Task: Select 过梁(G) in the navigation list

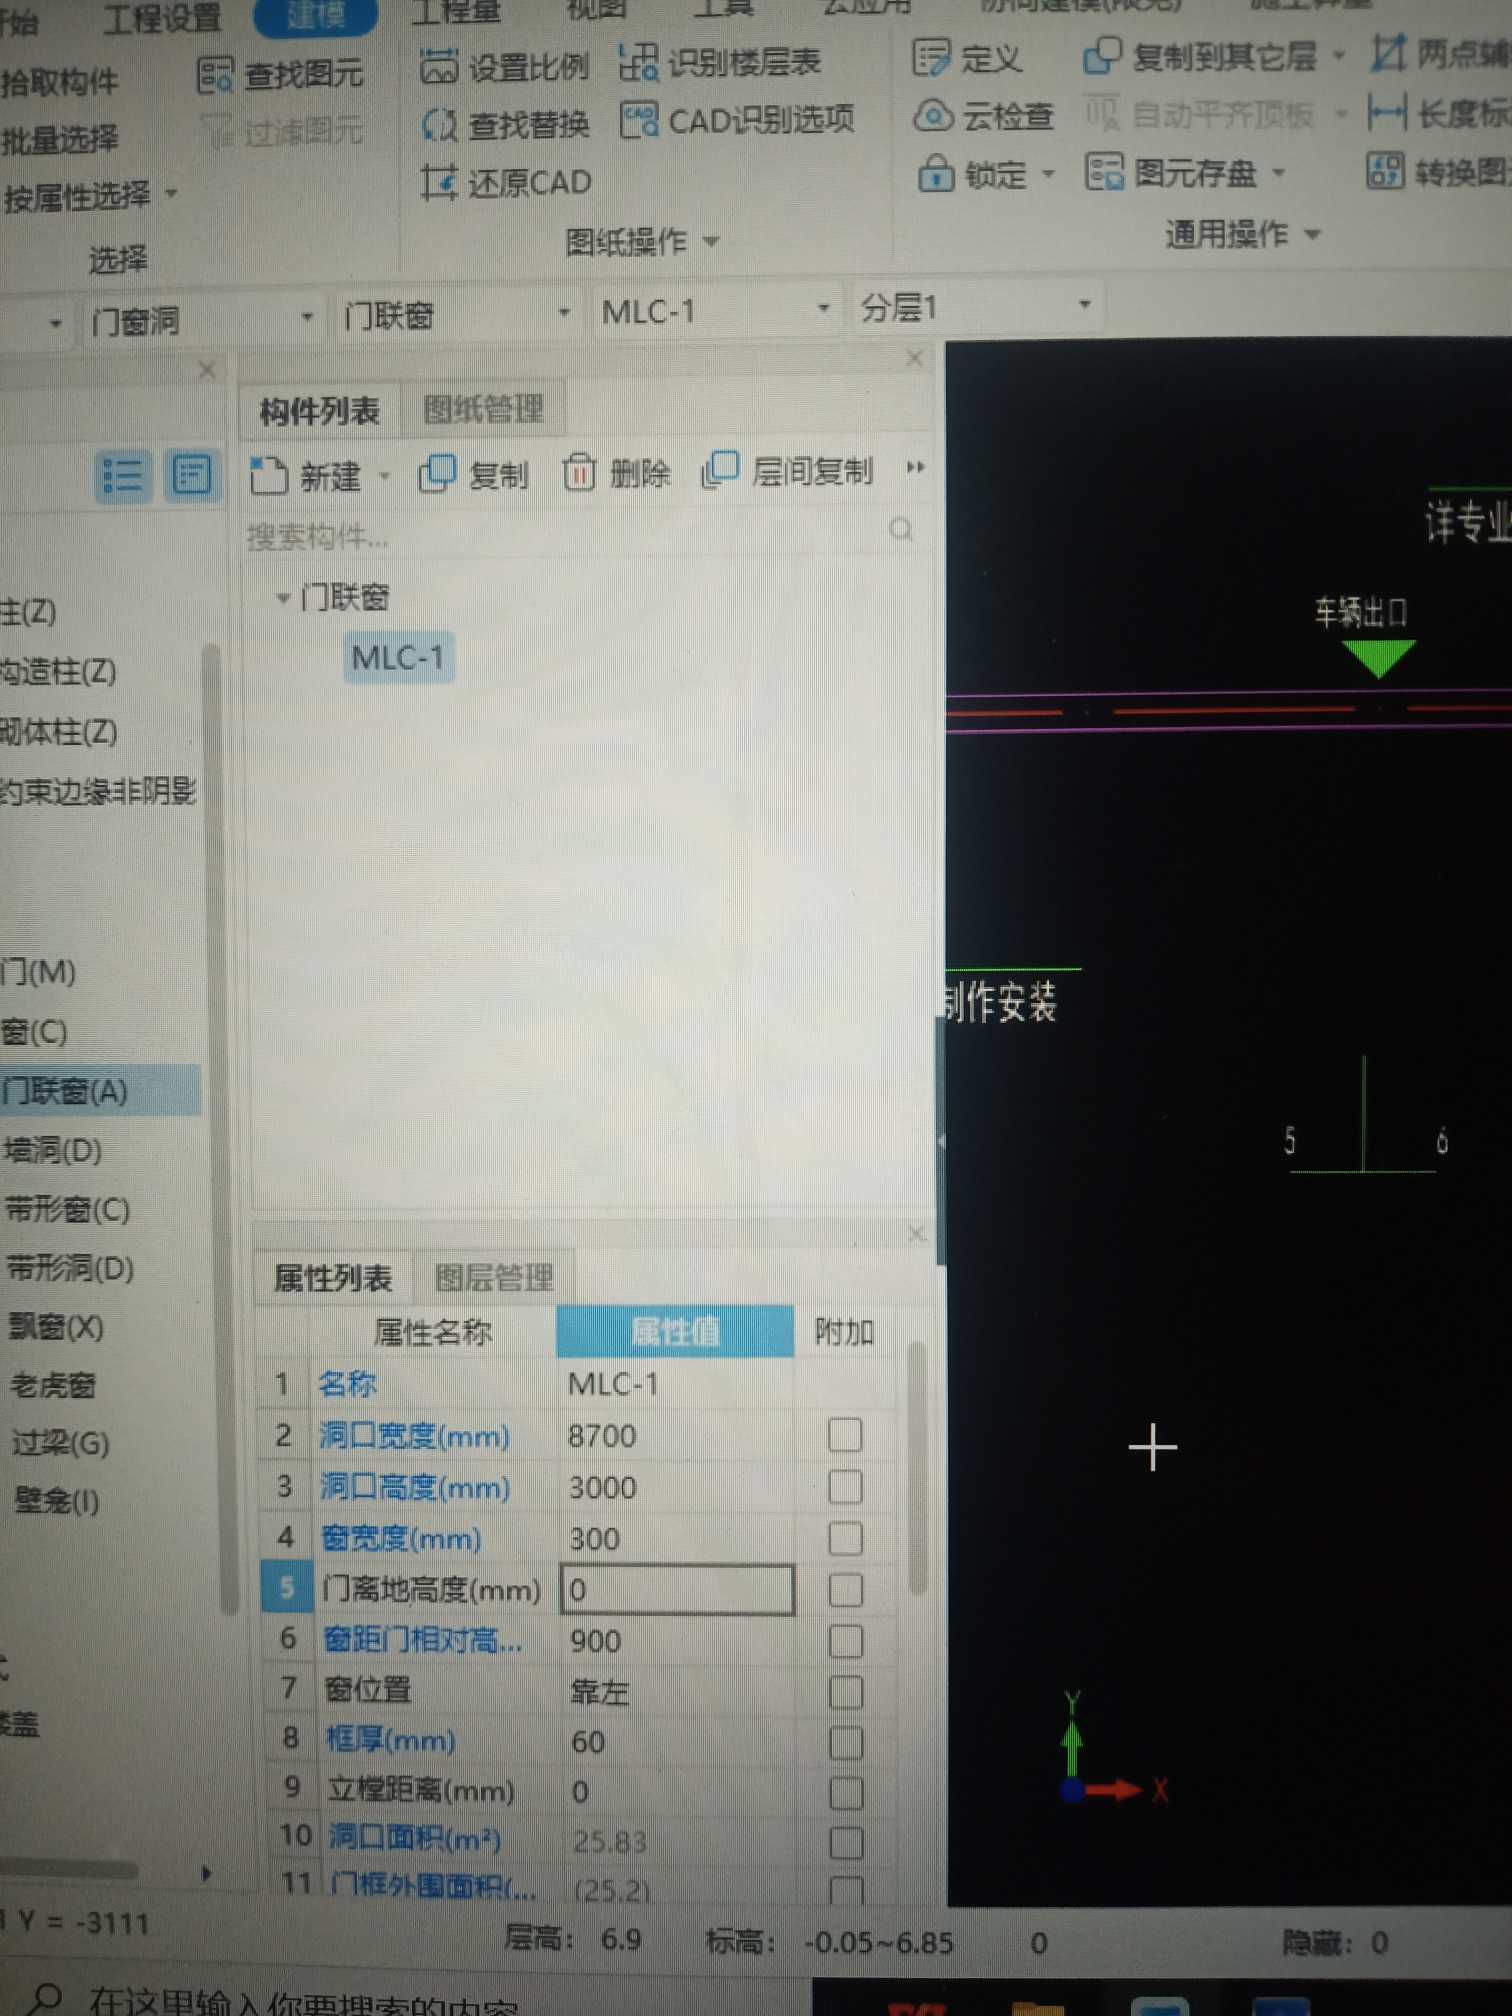Action: pos(60,1442)
